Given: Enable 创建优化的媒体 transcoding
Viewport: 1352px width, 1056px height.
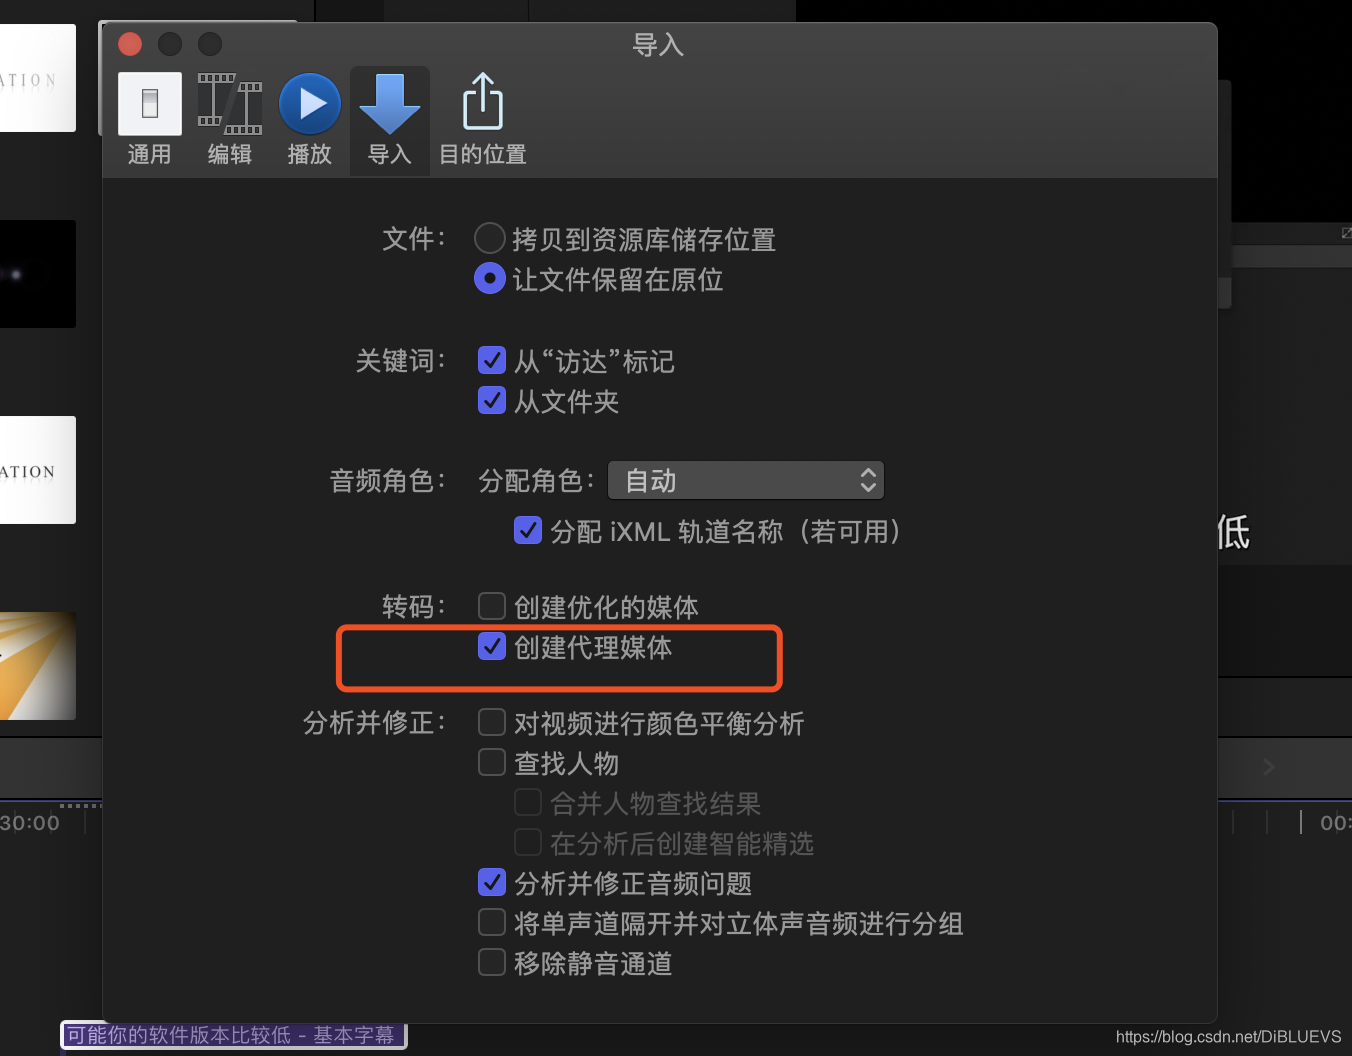Looking at the screenshot, I should tap(491, 605).
